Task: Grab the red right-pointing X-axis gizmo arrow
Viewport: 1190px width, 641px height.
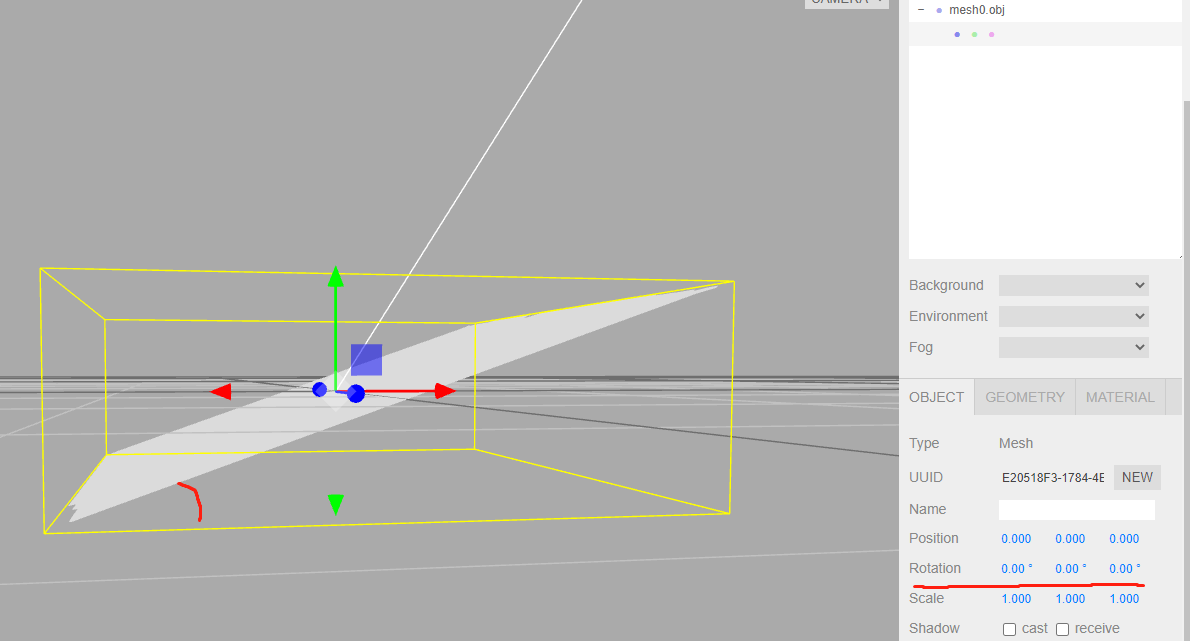Action: tap(445, 391)
